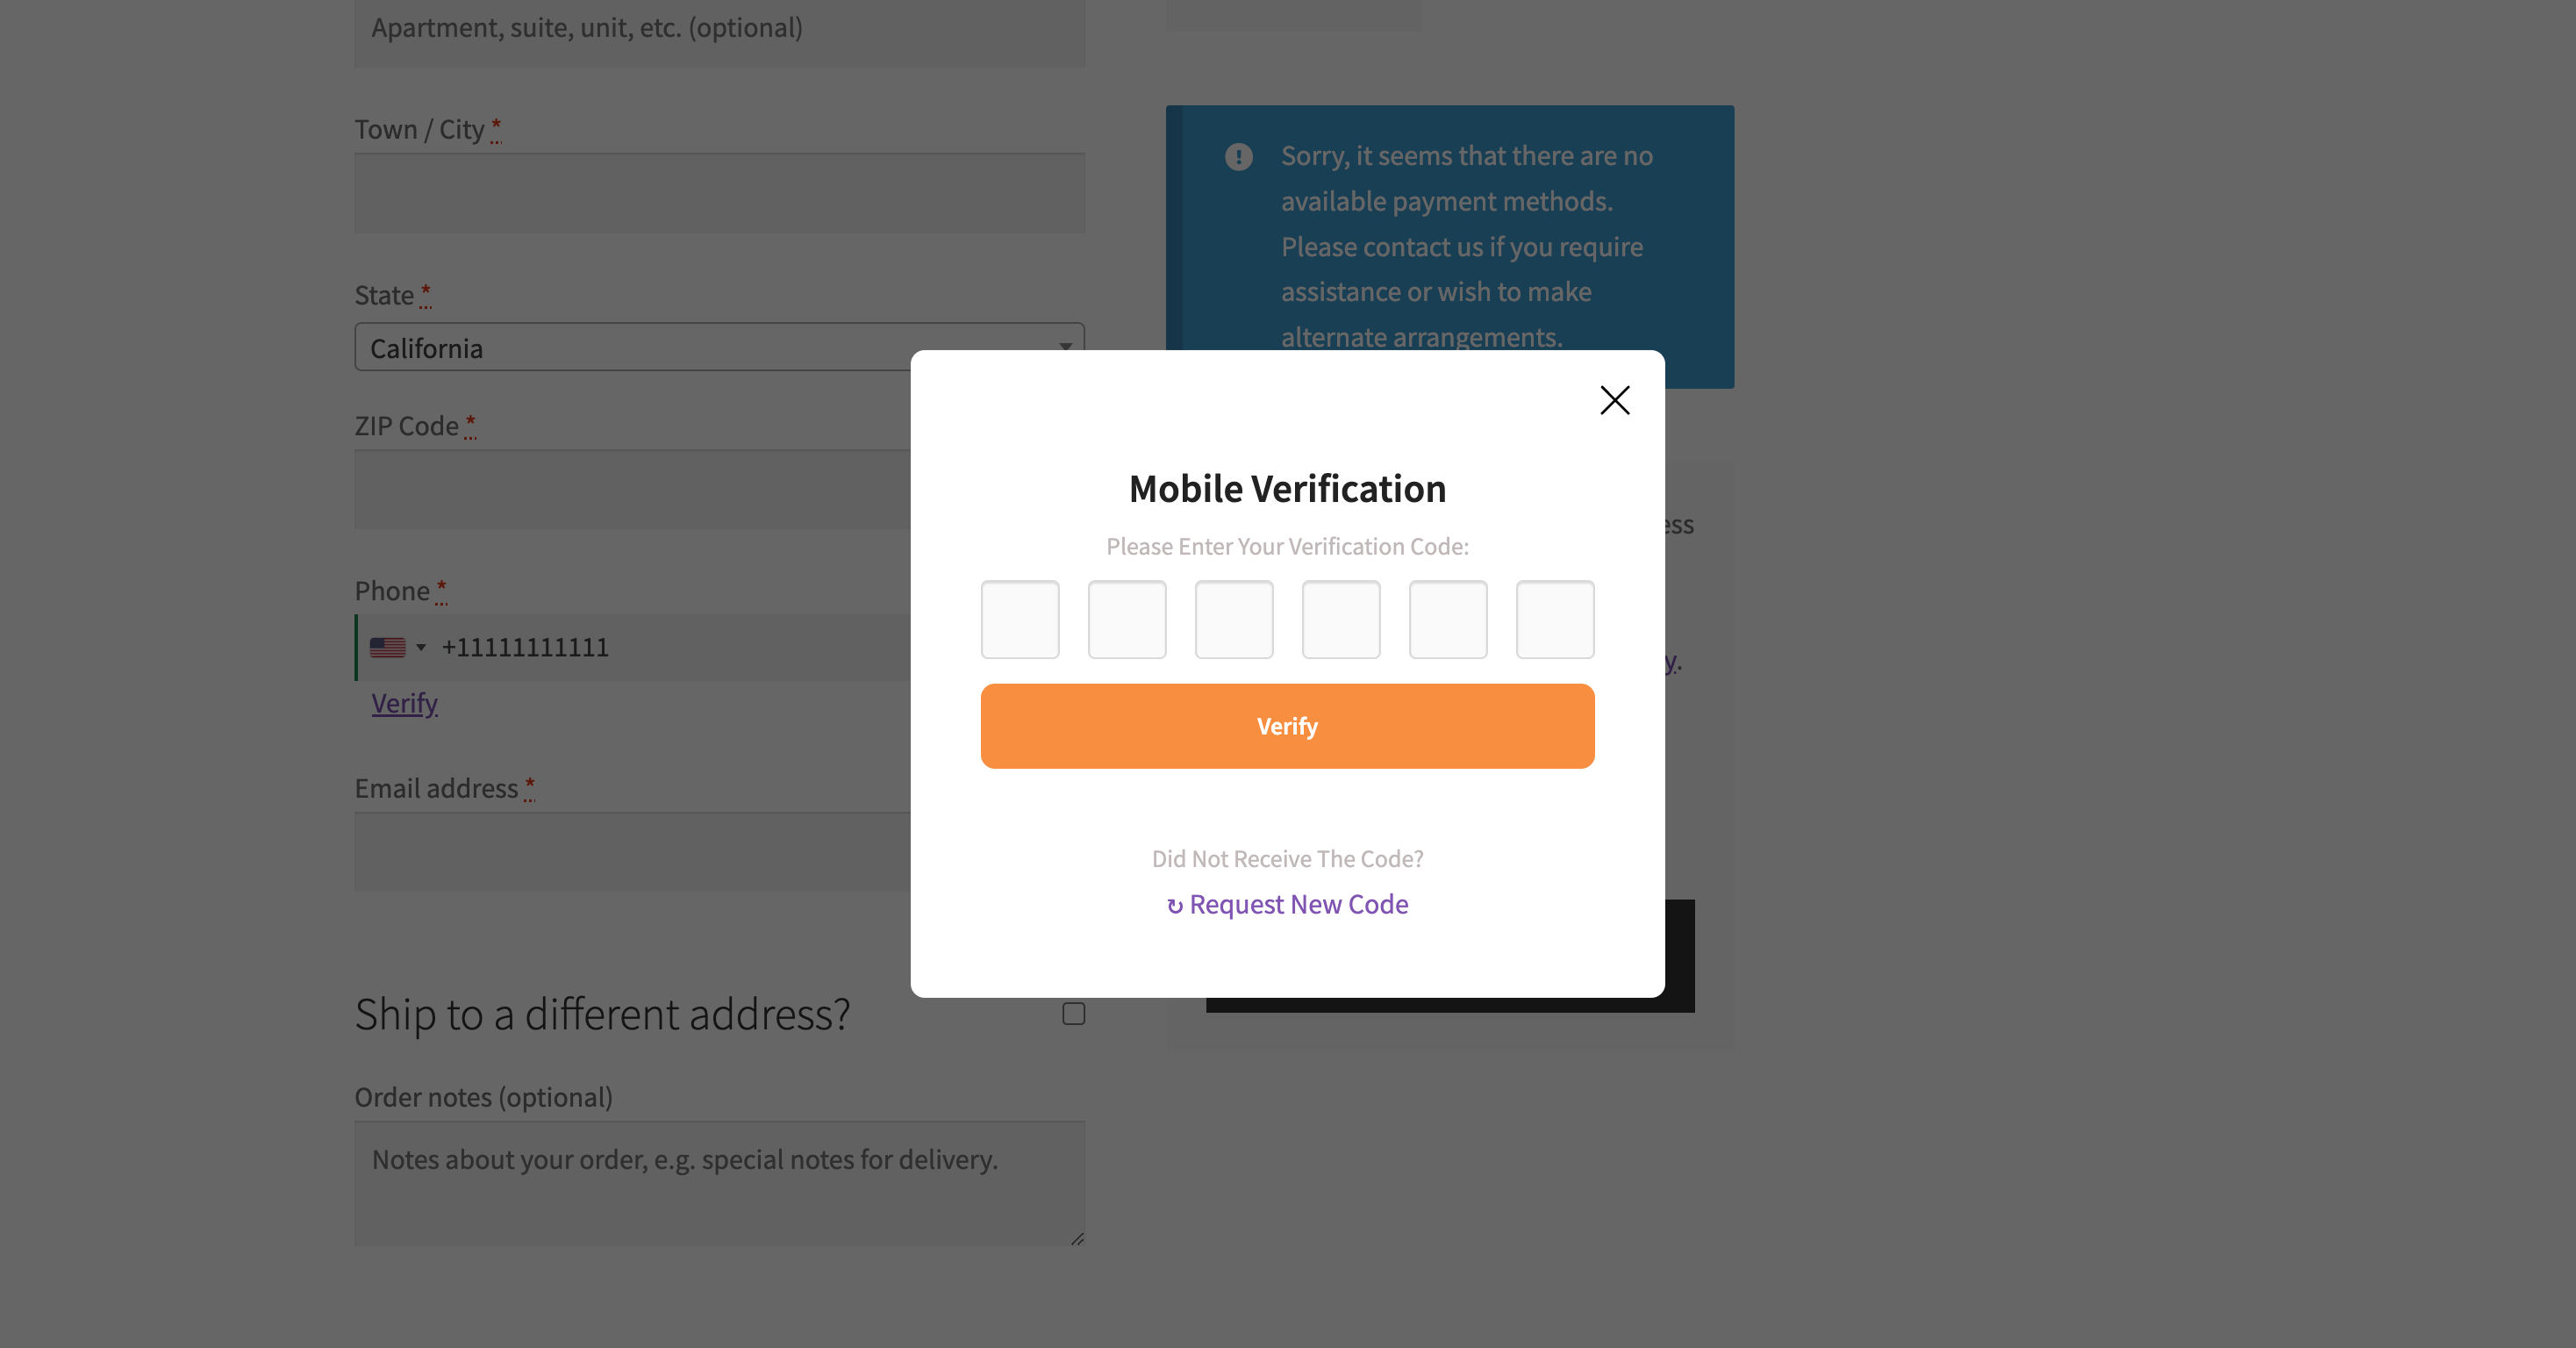
Task: Select the fifth verification code digit box
Action: tap(1448, 620)
